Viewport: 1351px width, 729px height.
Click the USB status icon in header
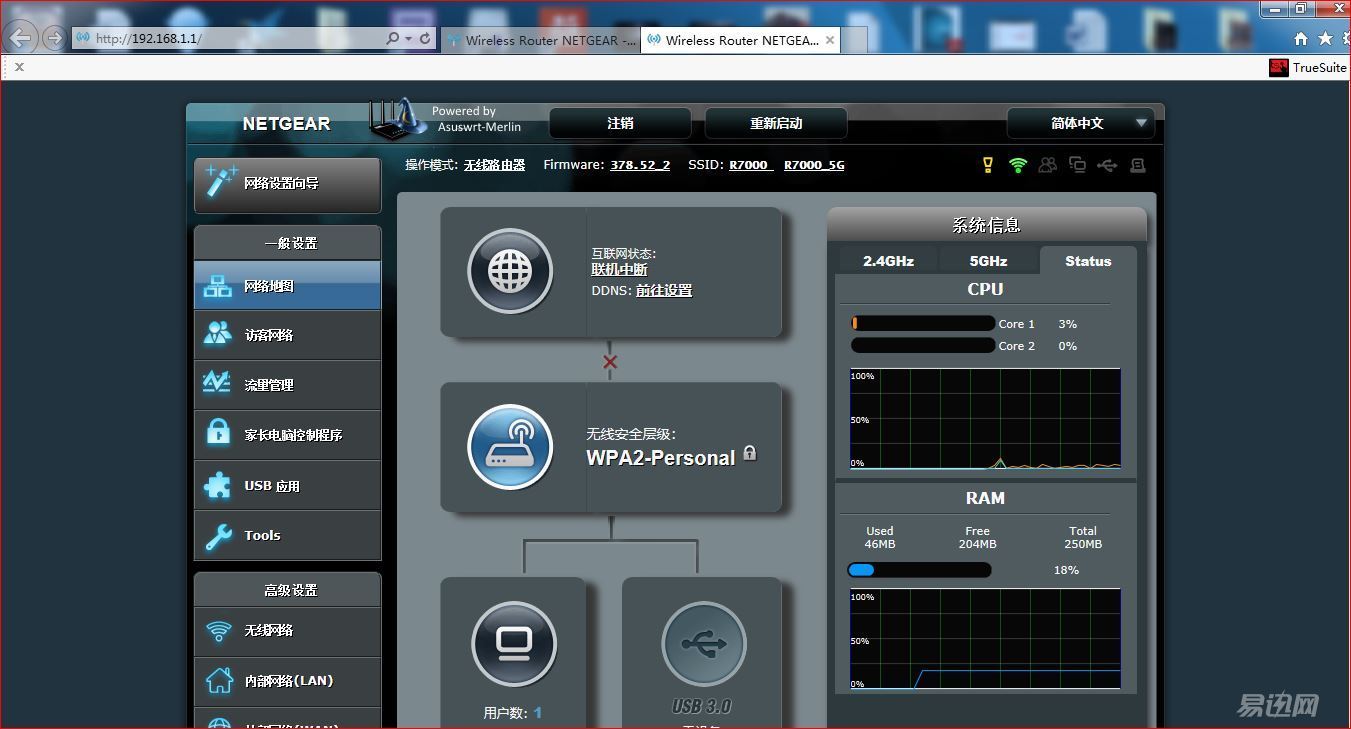coord(1107,165)
